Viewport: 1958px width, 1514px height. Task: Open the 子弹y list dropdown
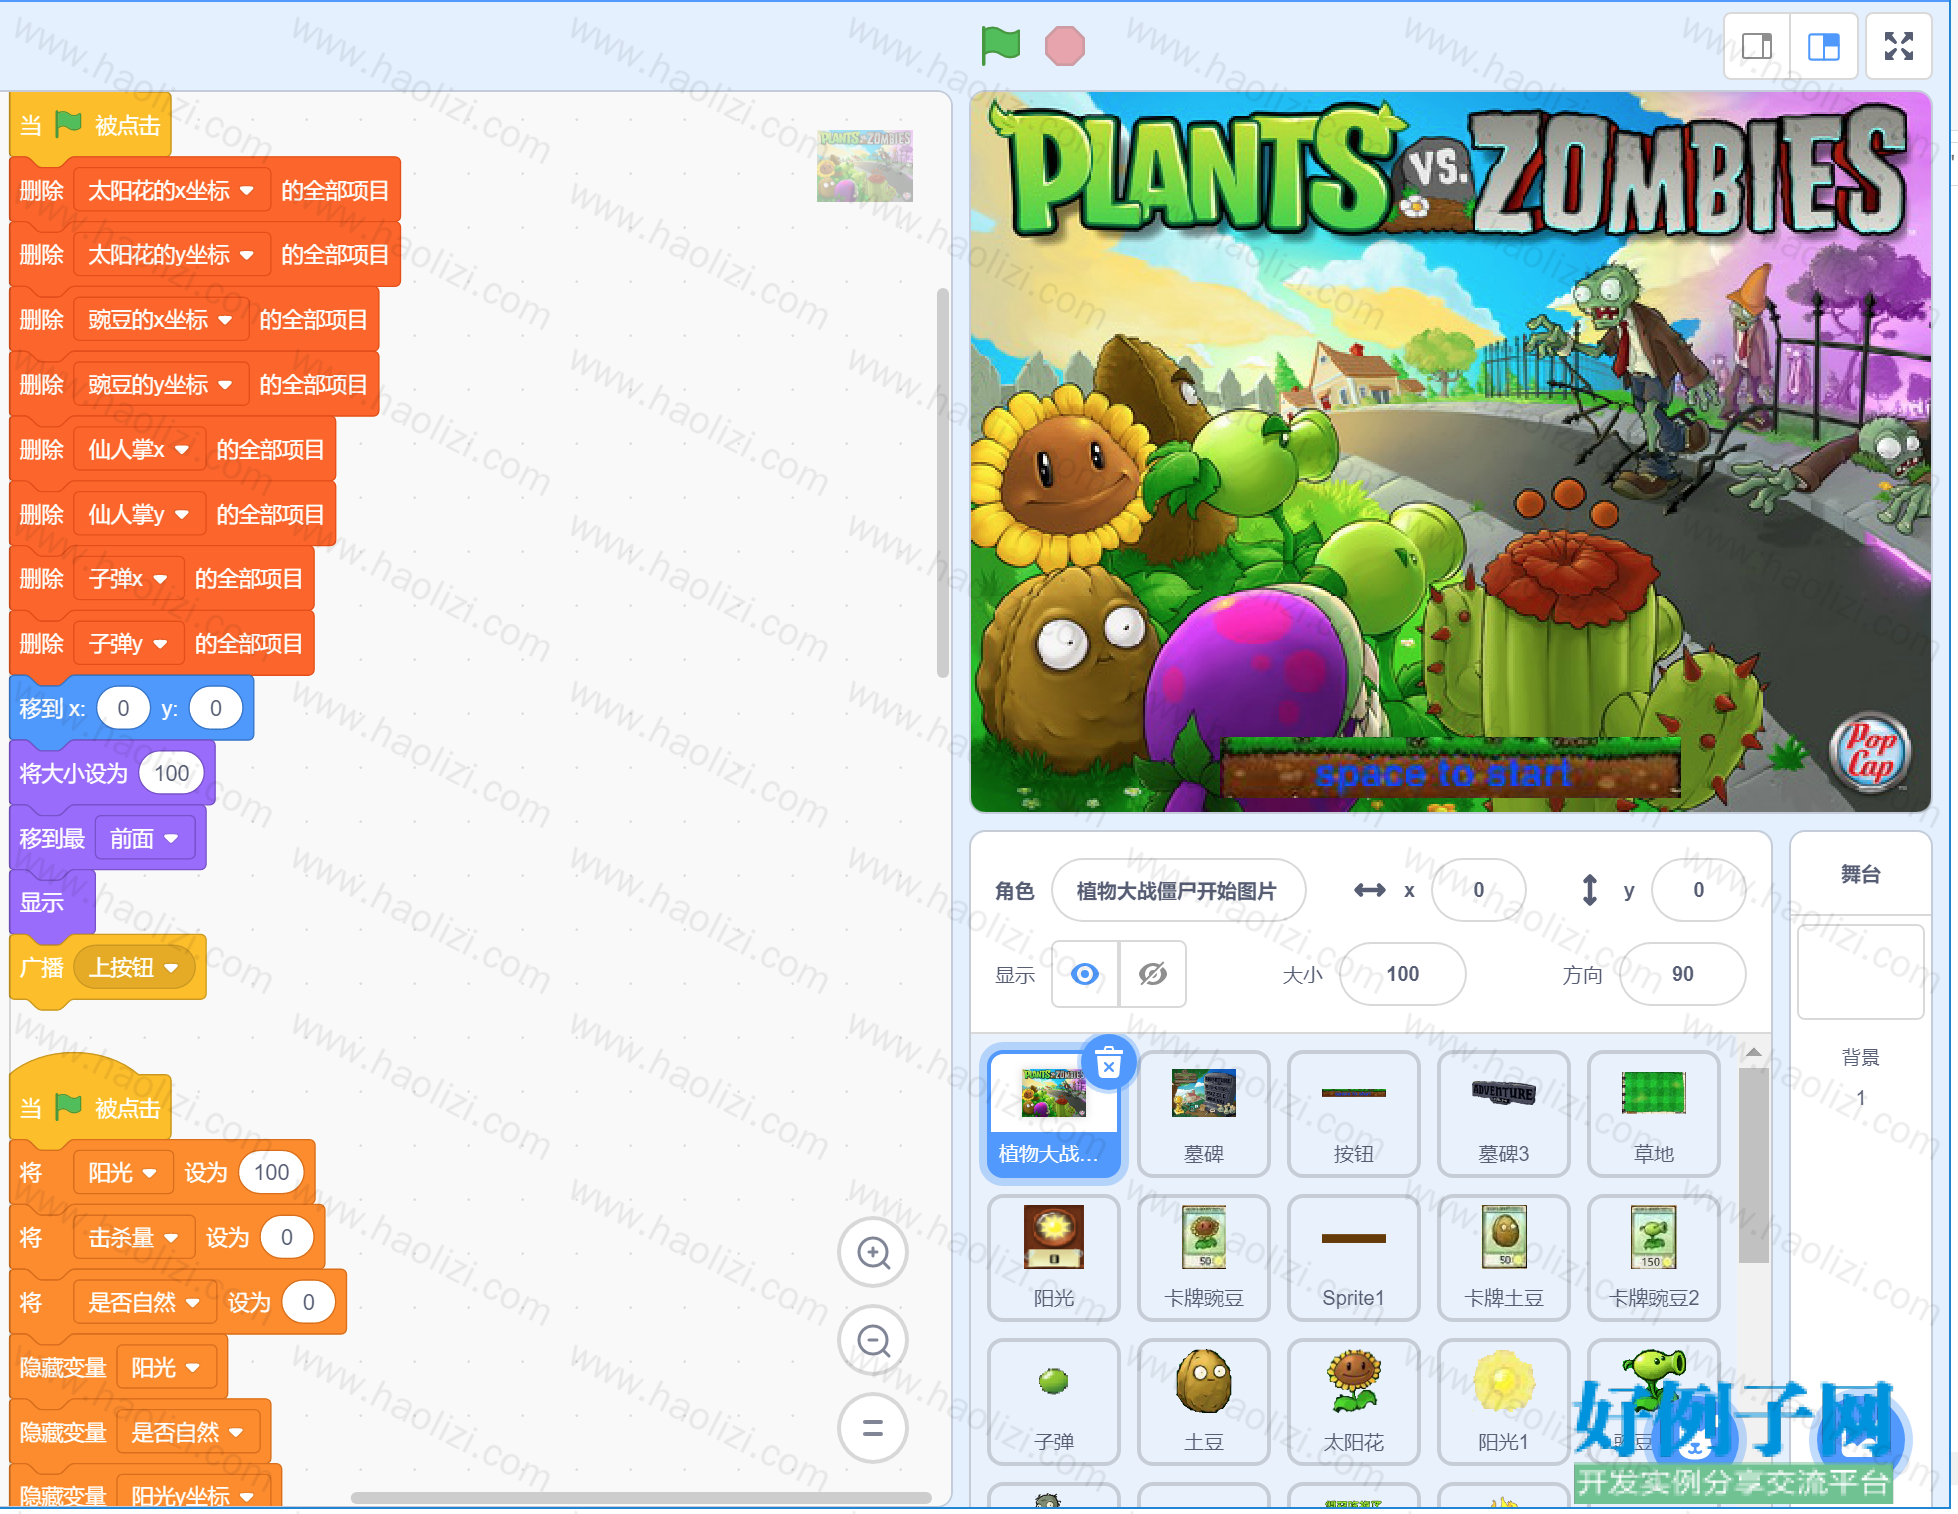(128, 644)
